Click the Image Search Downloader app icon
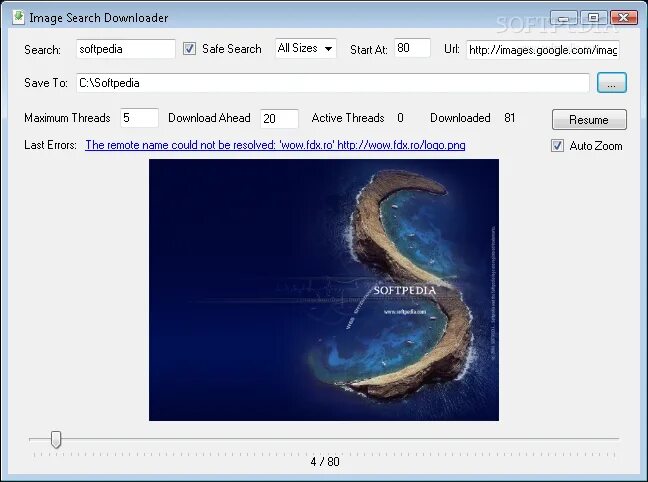 coord(18,17)
